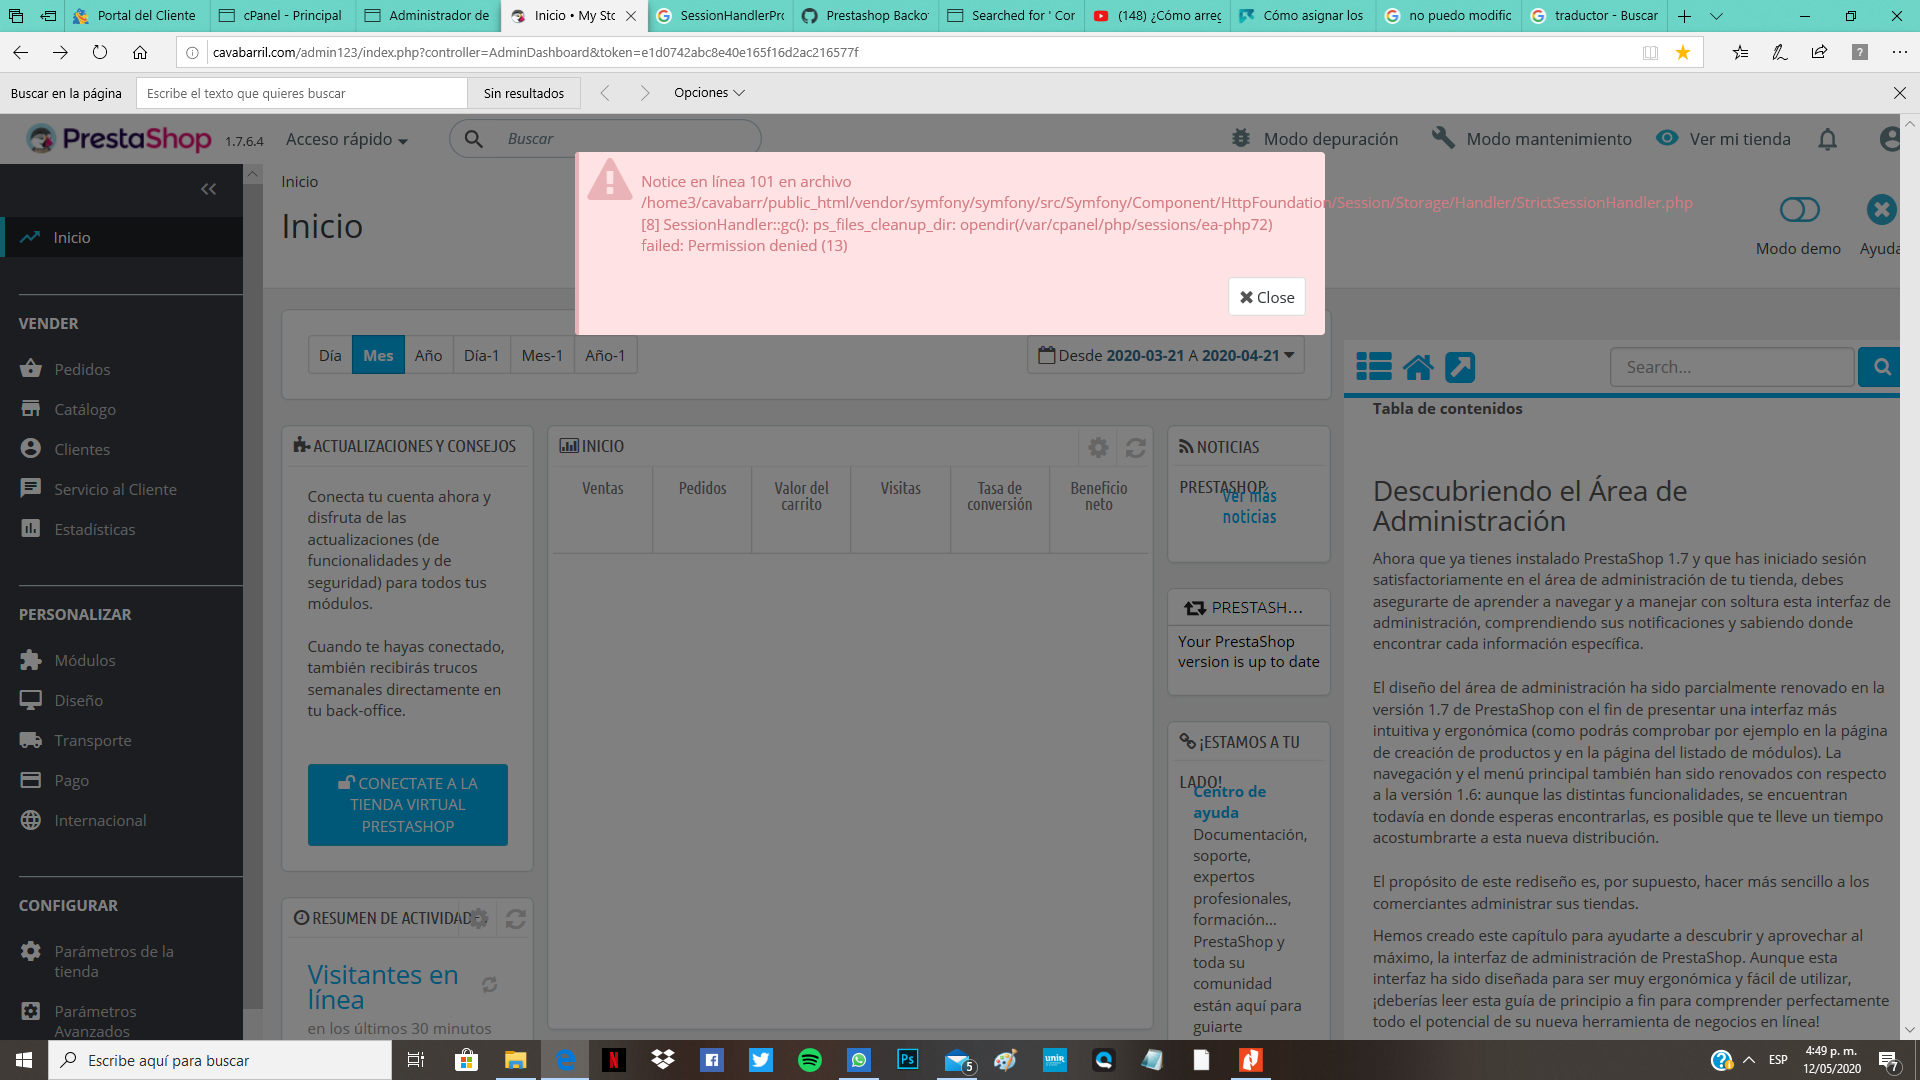This screenshot has width=1920, height=1080.
Task: Click the Inicio panel settings gear
Action: coord(1098,447)
